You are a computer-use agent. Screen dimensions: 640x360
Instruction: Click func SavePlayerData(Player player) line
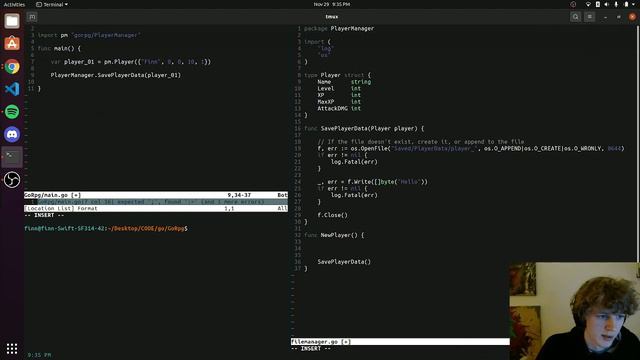pos(364,128)
